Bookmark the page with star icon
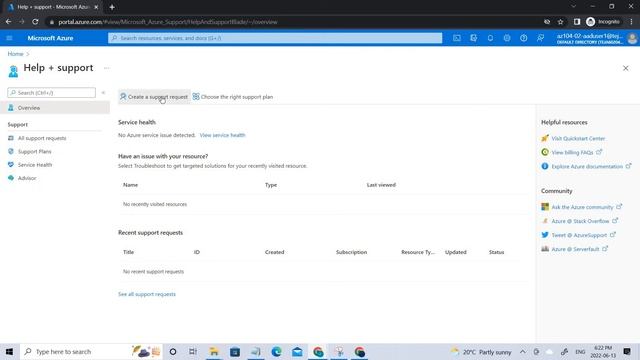The width and height of the screenshot is (640, 360). tap(560, 22)
